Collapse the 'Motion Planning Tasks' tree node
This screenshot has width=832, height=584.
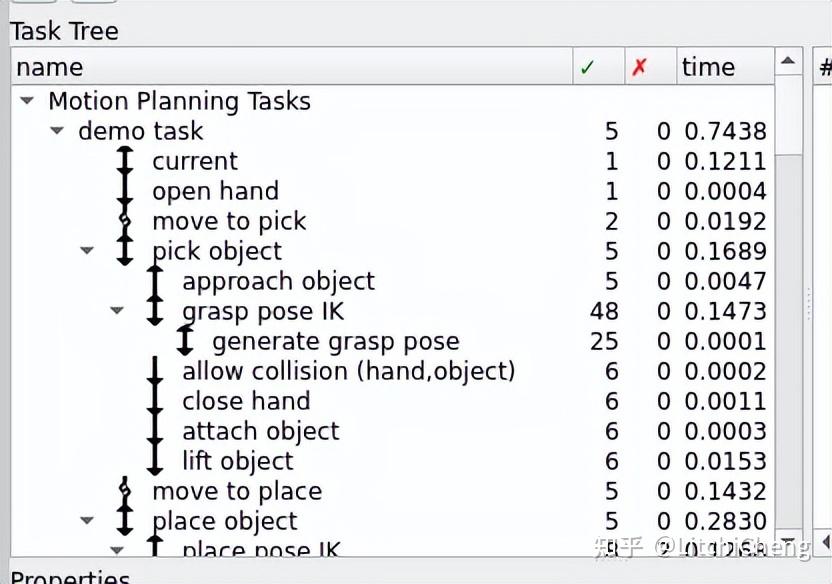click(x=28, y=101)
